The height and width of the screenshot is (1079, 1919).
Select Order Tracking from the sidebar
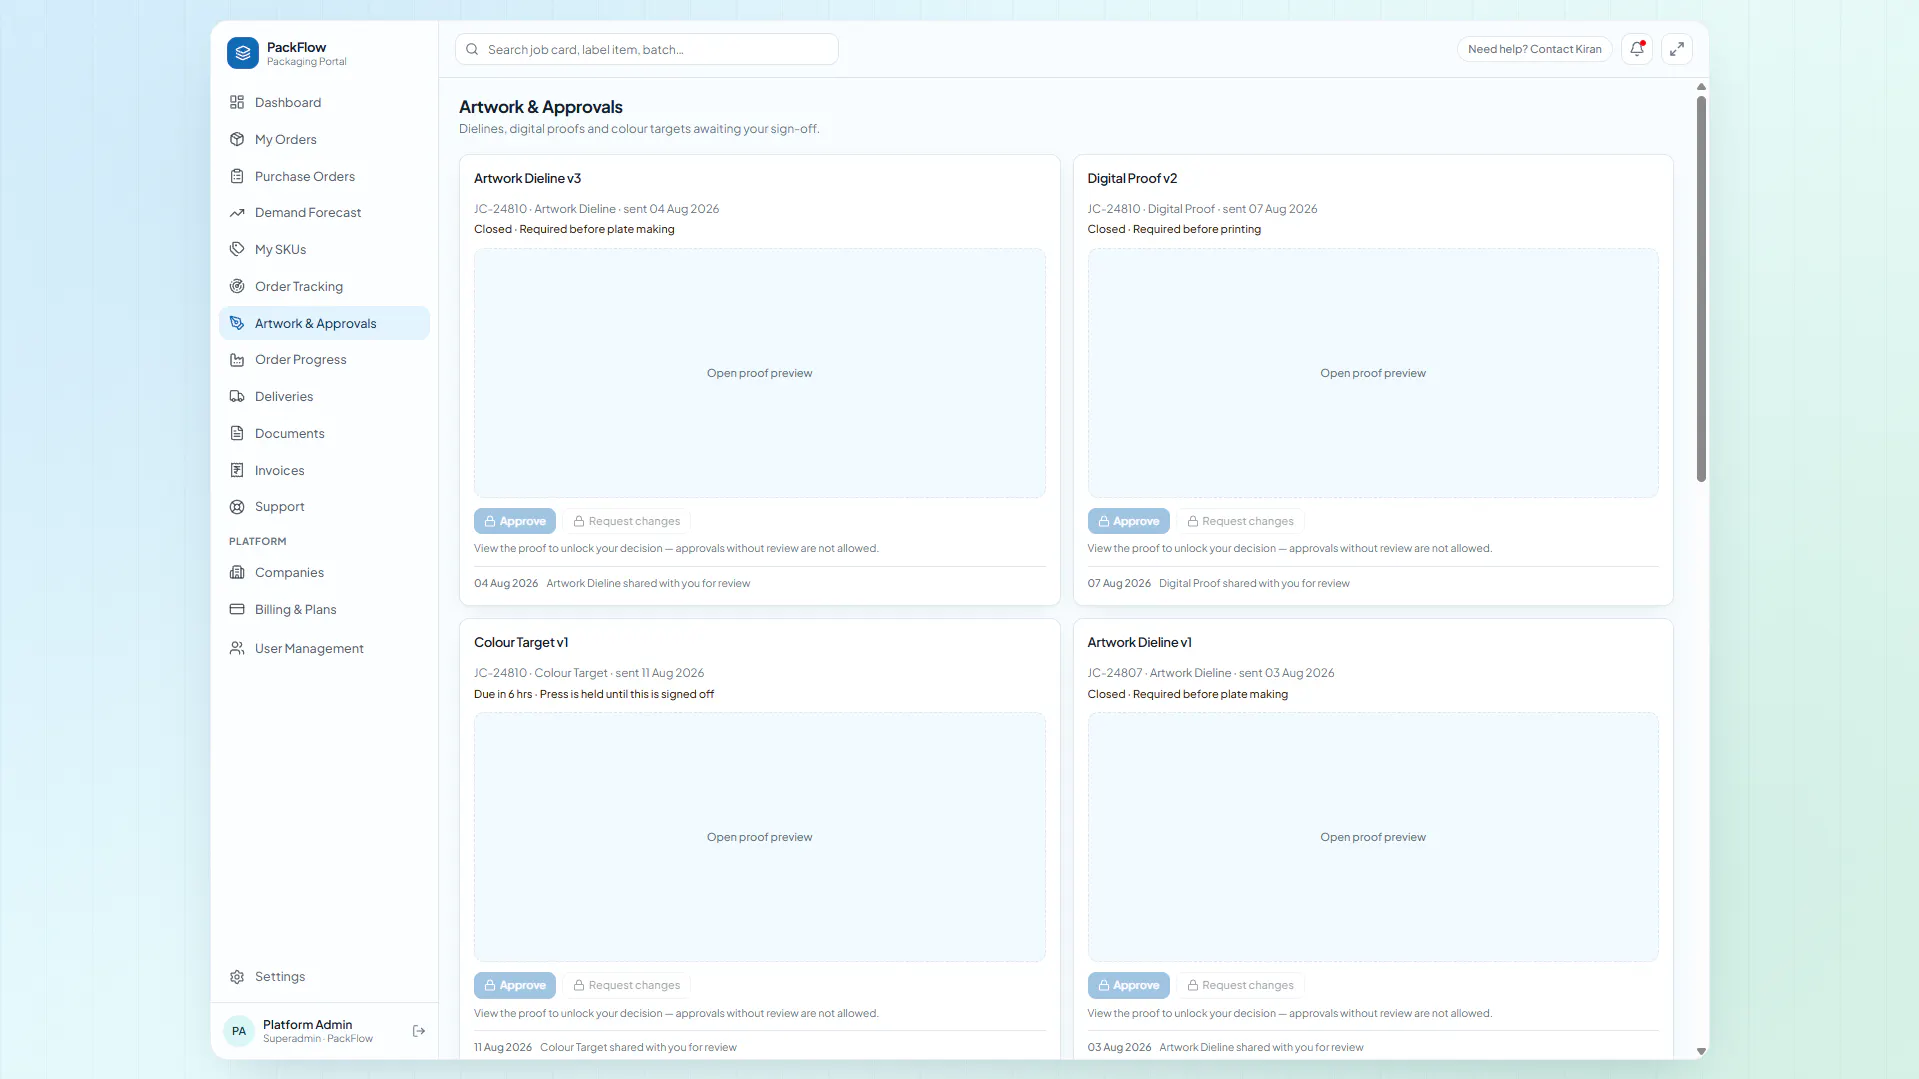click(x=324, y=286)
